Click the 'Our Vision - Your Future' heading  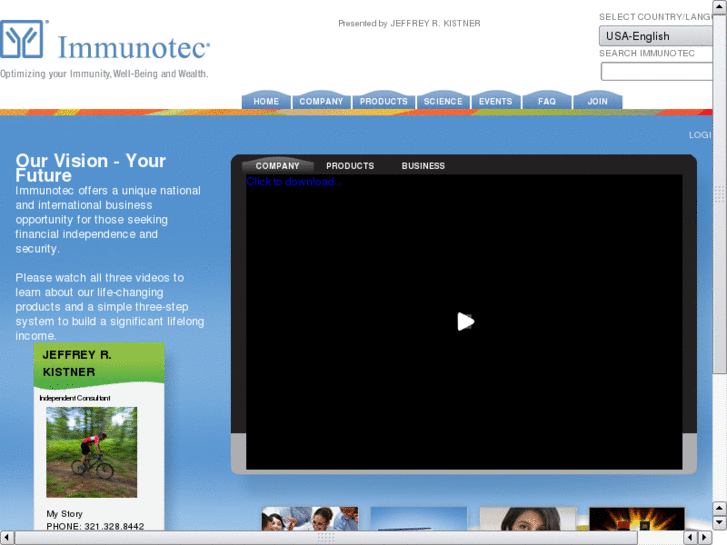(x=90, y=167)
